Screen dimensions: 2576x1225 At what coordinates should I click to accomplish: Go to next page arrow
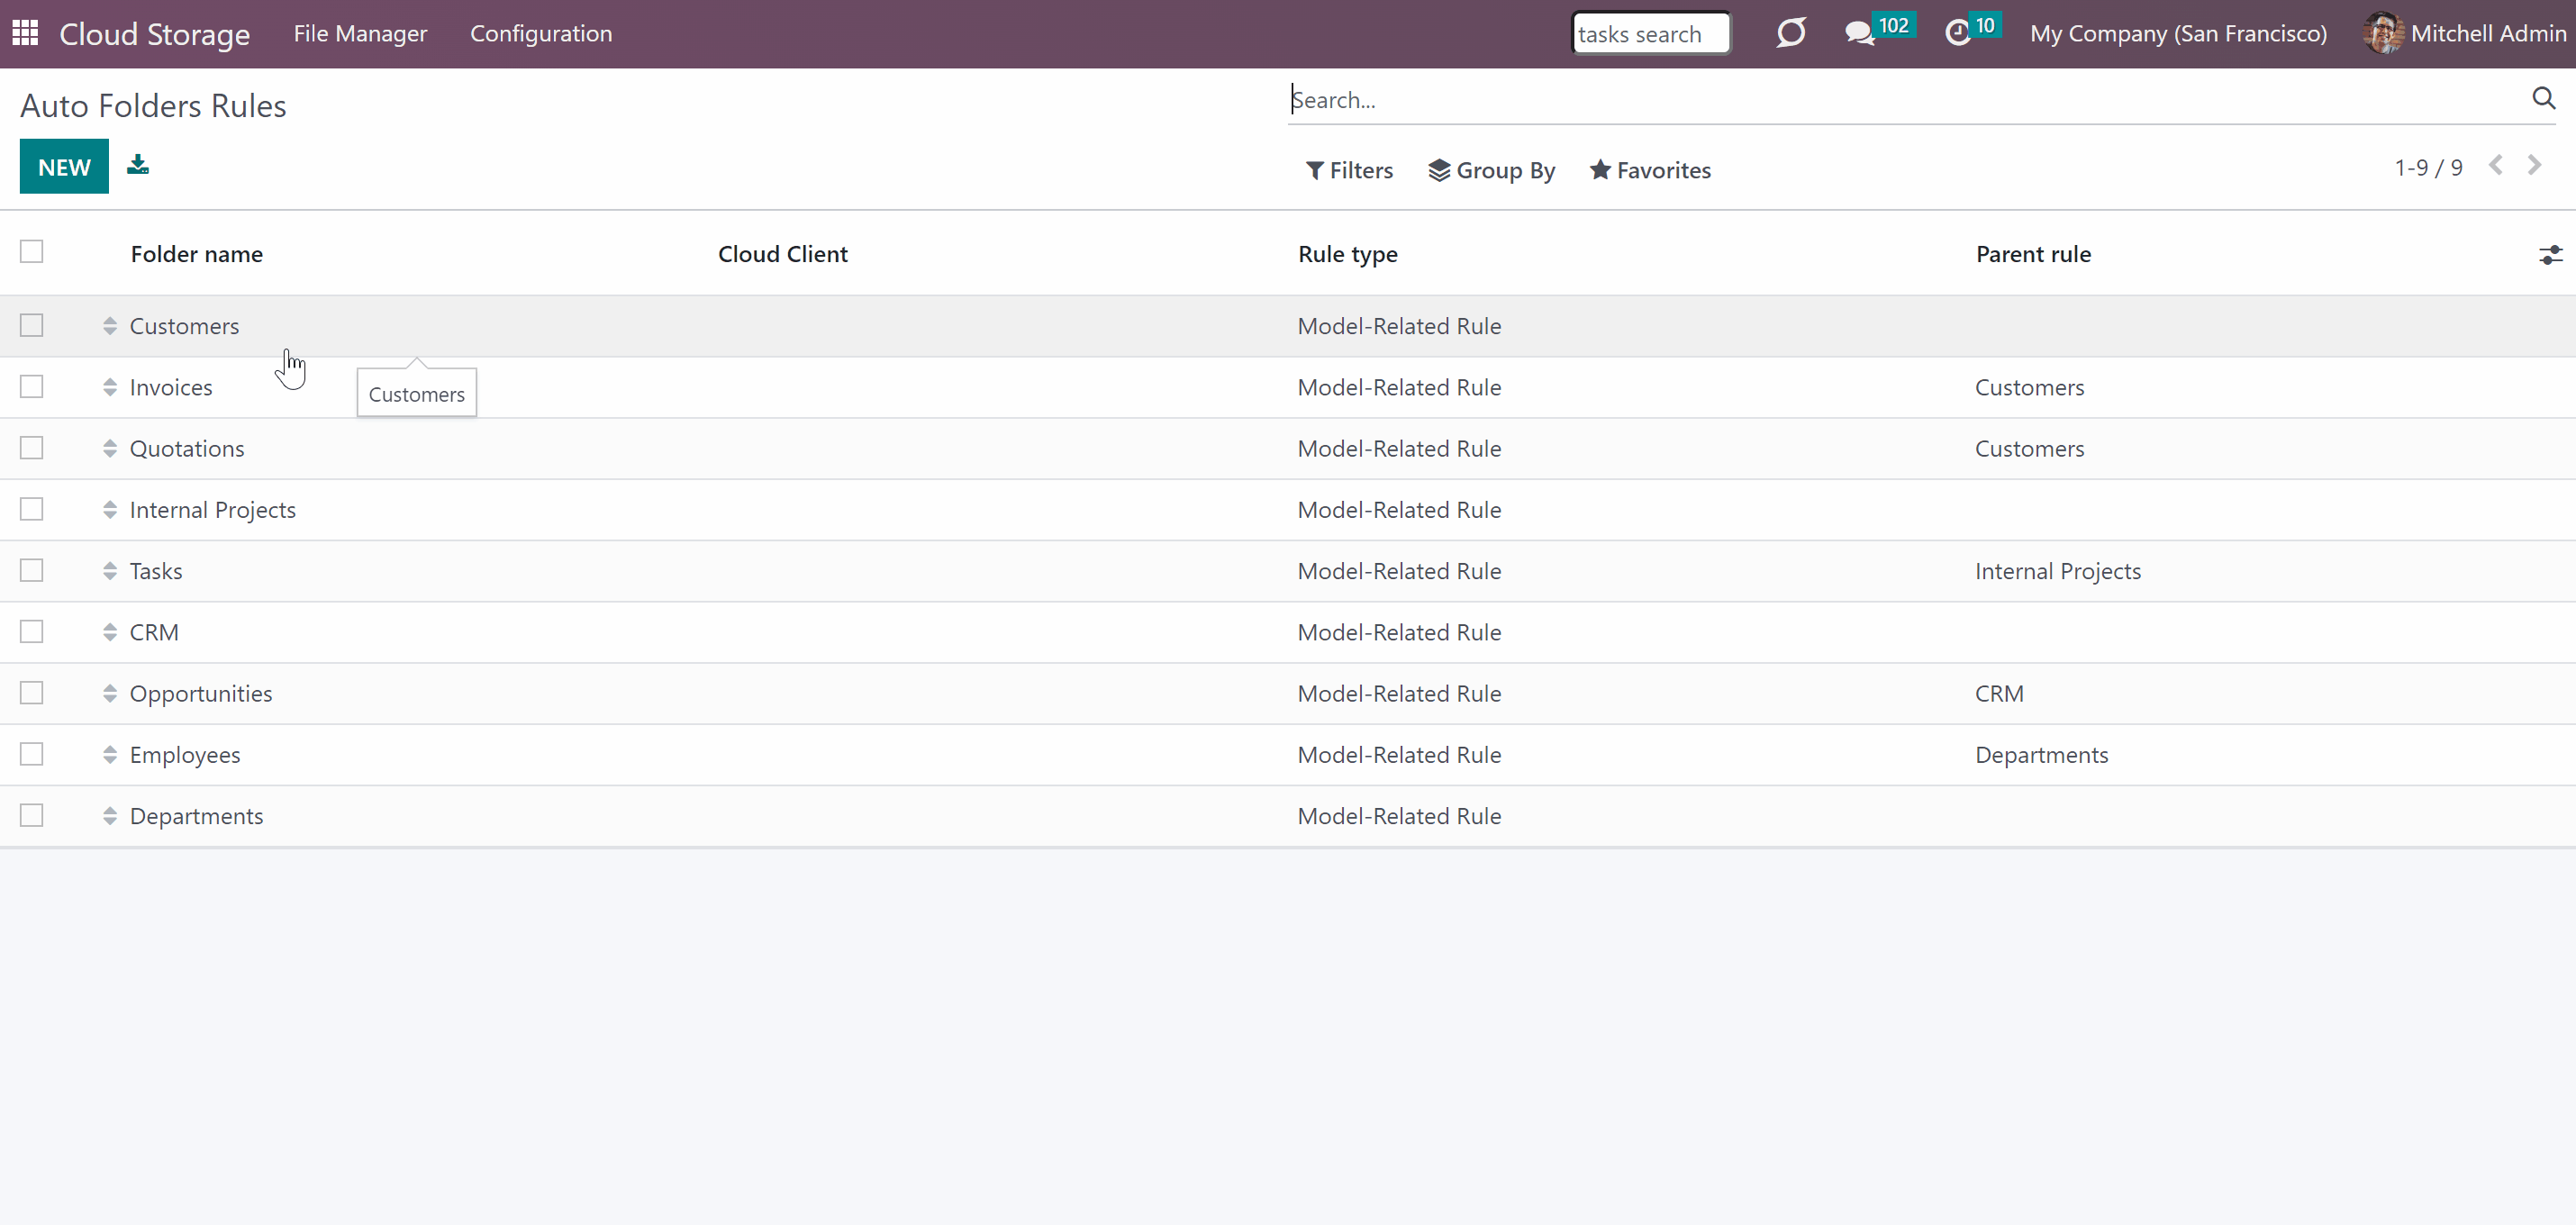[x=2534, y=166]
